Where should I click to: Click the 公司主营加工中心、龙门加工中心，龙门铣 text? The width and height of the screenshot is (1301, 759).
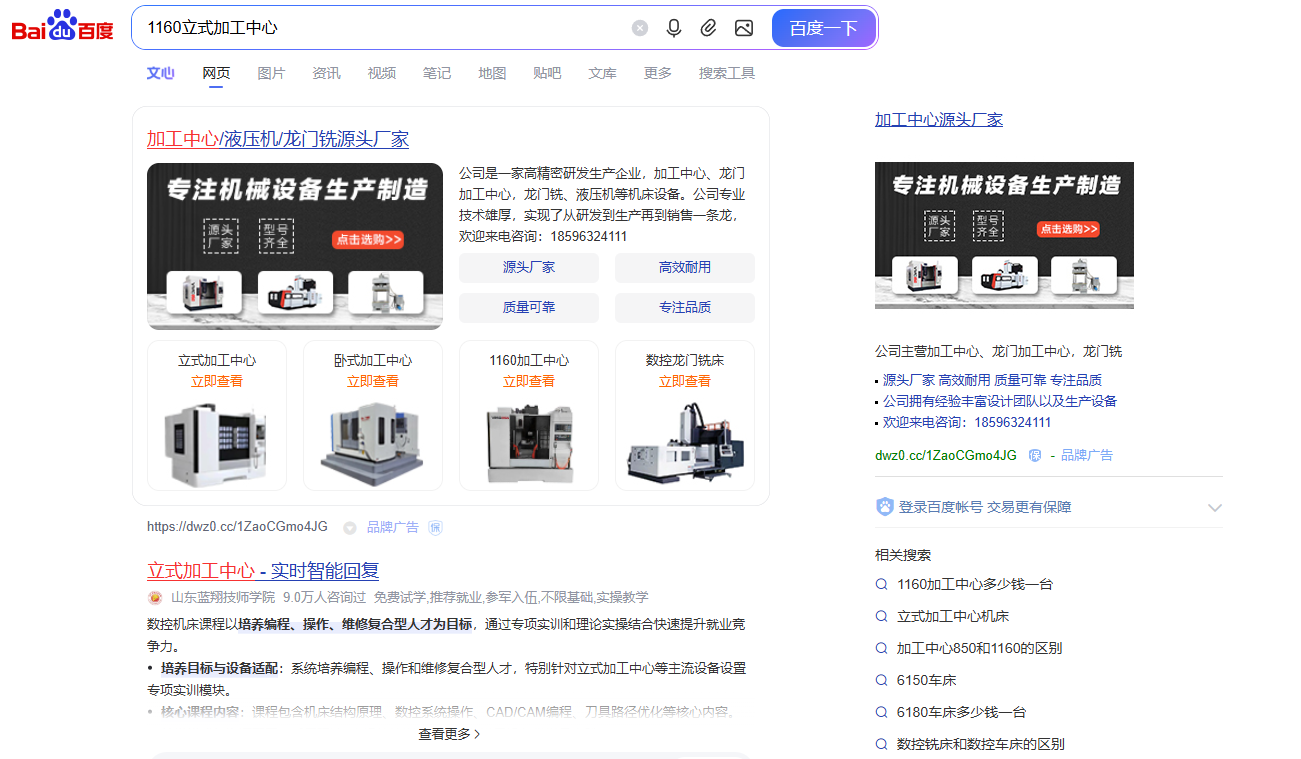click(x=998, y=351)
